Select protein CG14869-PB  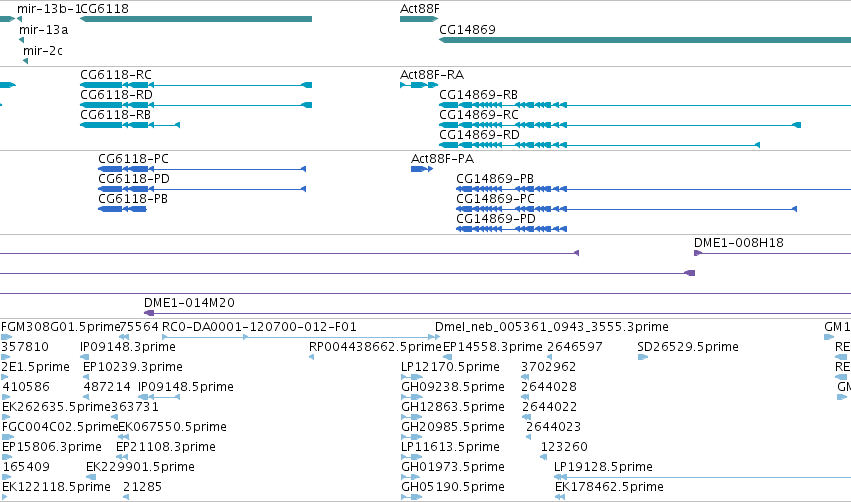653,189
